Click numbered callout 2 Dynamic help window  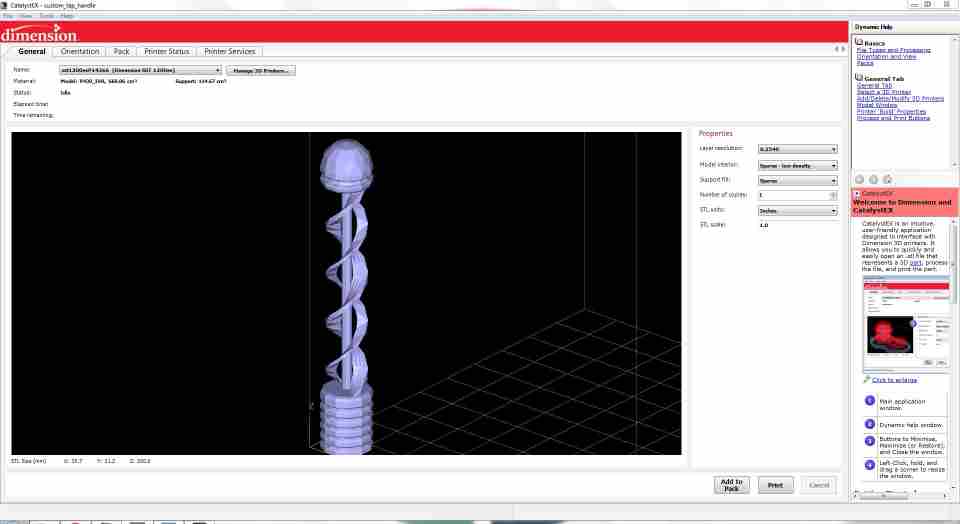869,424
